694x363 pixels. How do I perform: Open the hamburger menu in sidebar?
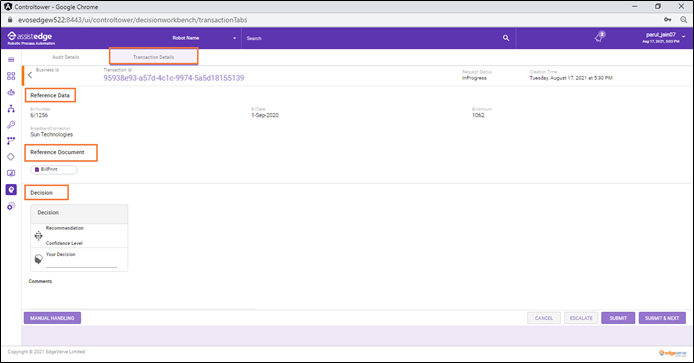(11, 60)
